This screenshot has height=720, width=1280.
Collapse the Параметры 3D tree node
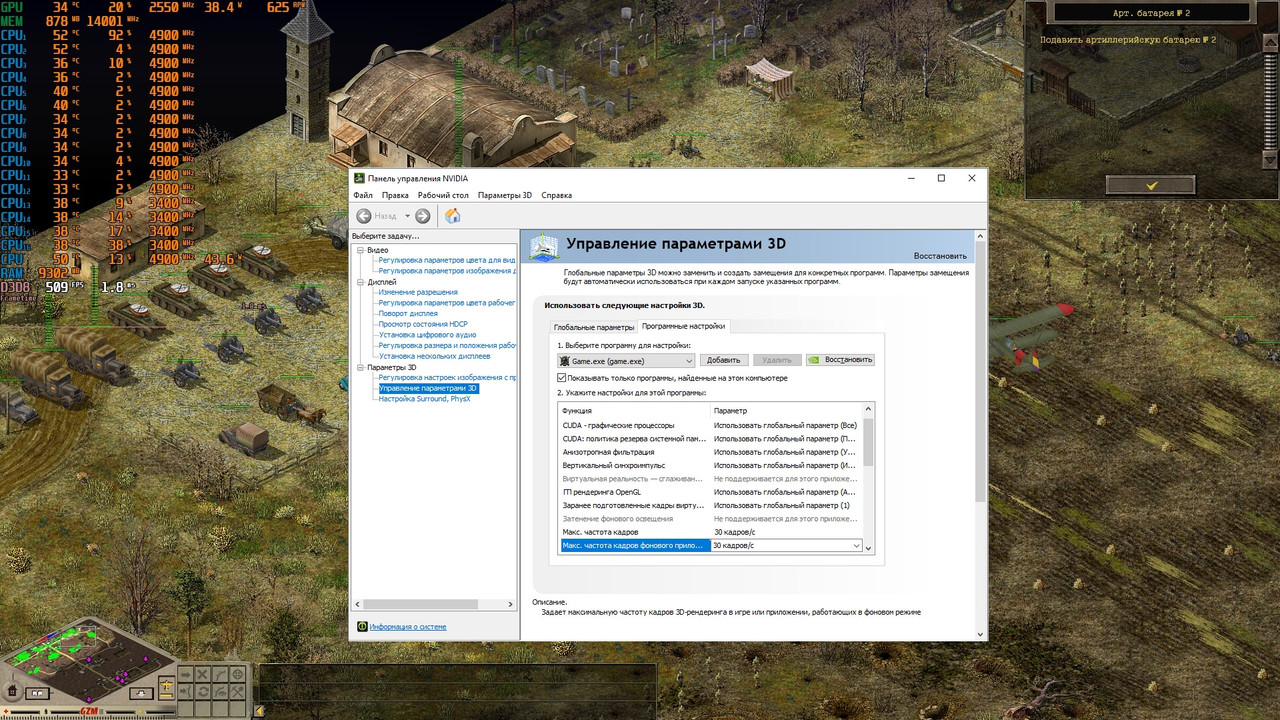tap(361, 367)
